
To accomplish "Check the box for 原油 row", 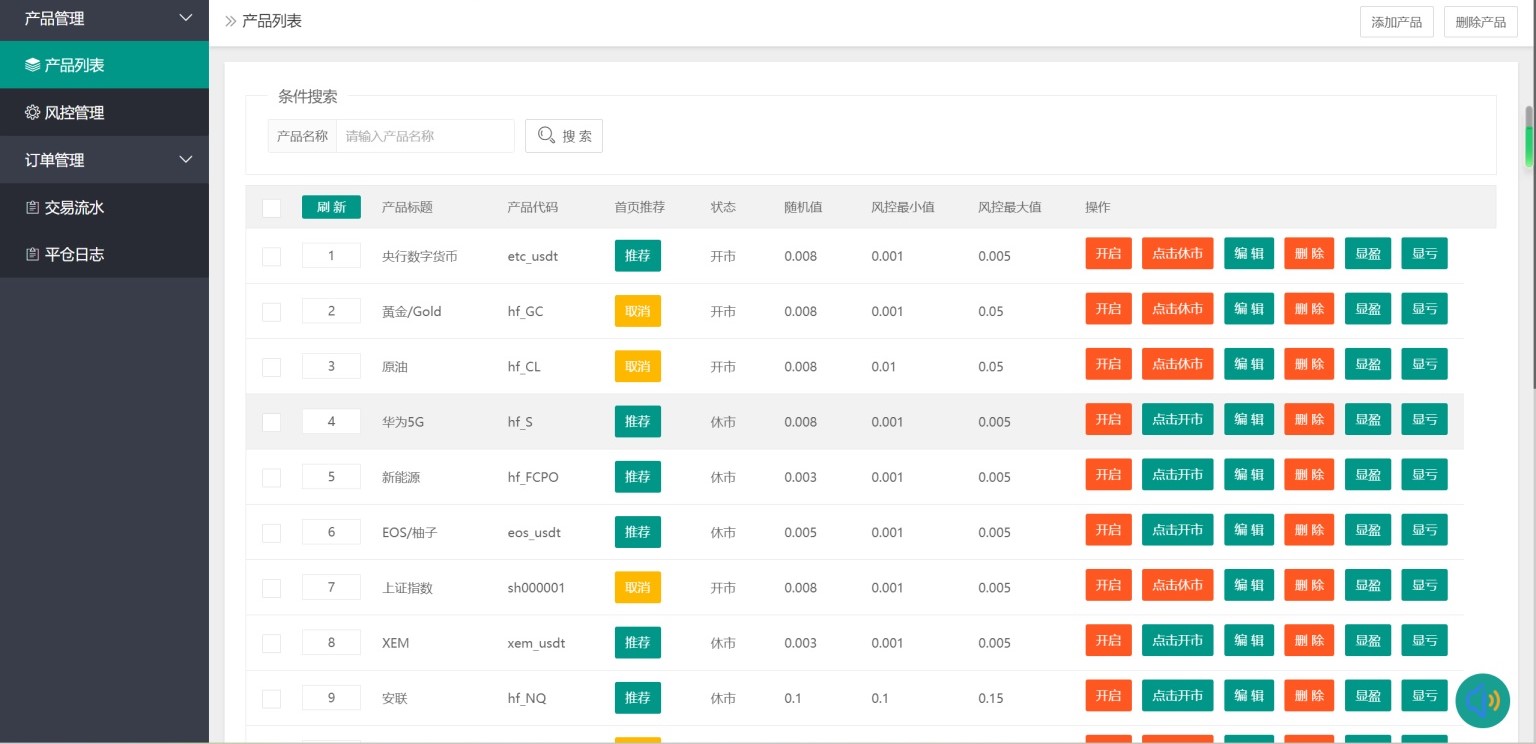I will tap(271, 367).
